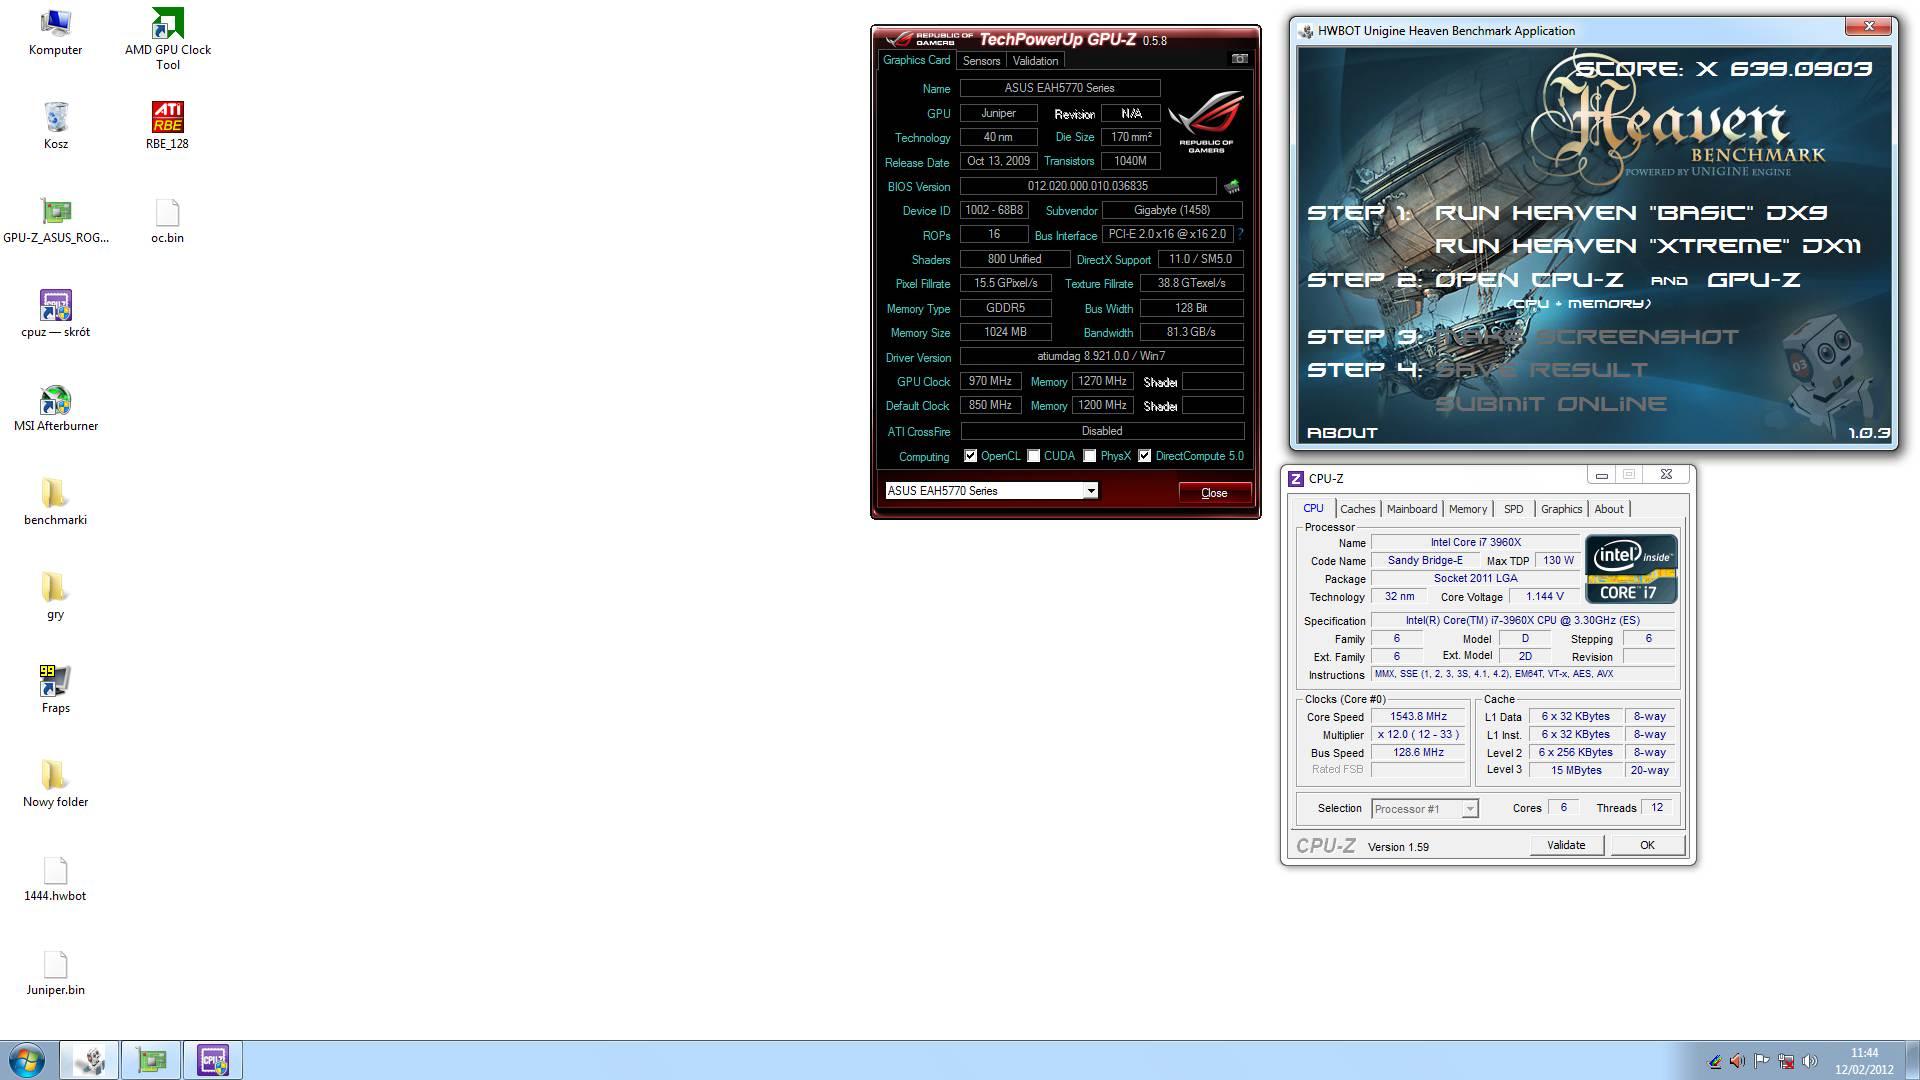1920x1080 pixels.
Task: Click the Close button in GPU-Z
Action: [x=1214, y=493]
